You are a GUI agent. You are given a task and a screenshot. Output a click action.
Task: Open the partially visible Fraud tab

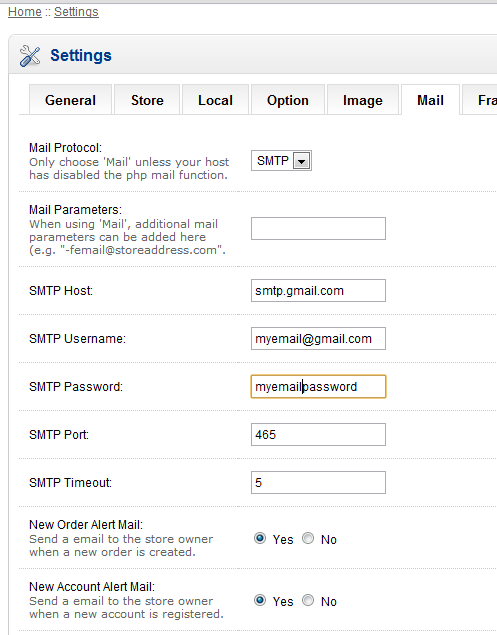coord(480,100)
